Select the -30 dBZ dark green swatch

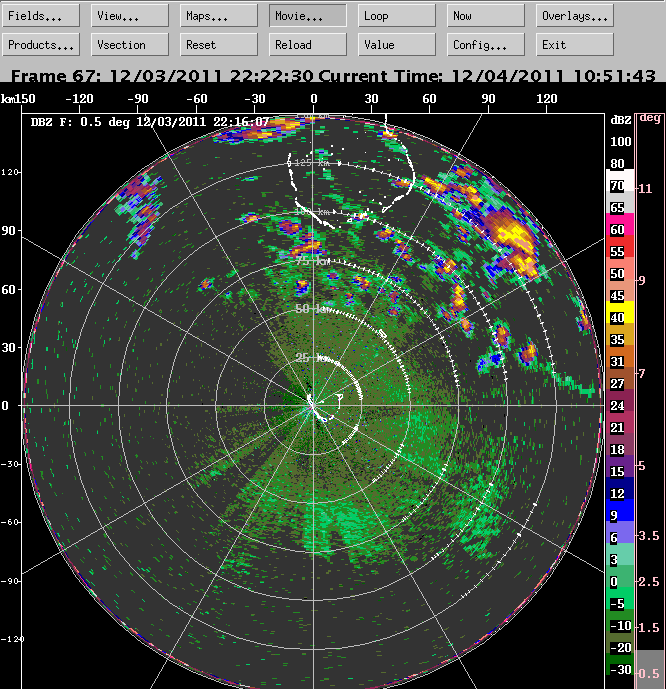click(x=620, y=664)
